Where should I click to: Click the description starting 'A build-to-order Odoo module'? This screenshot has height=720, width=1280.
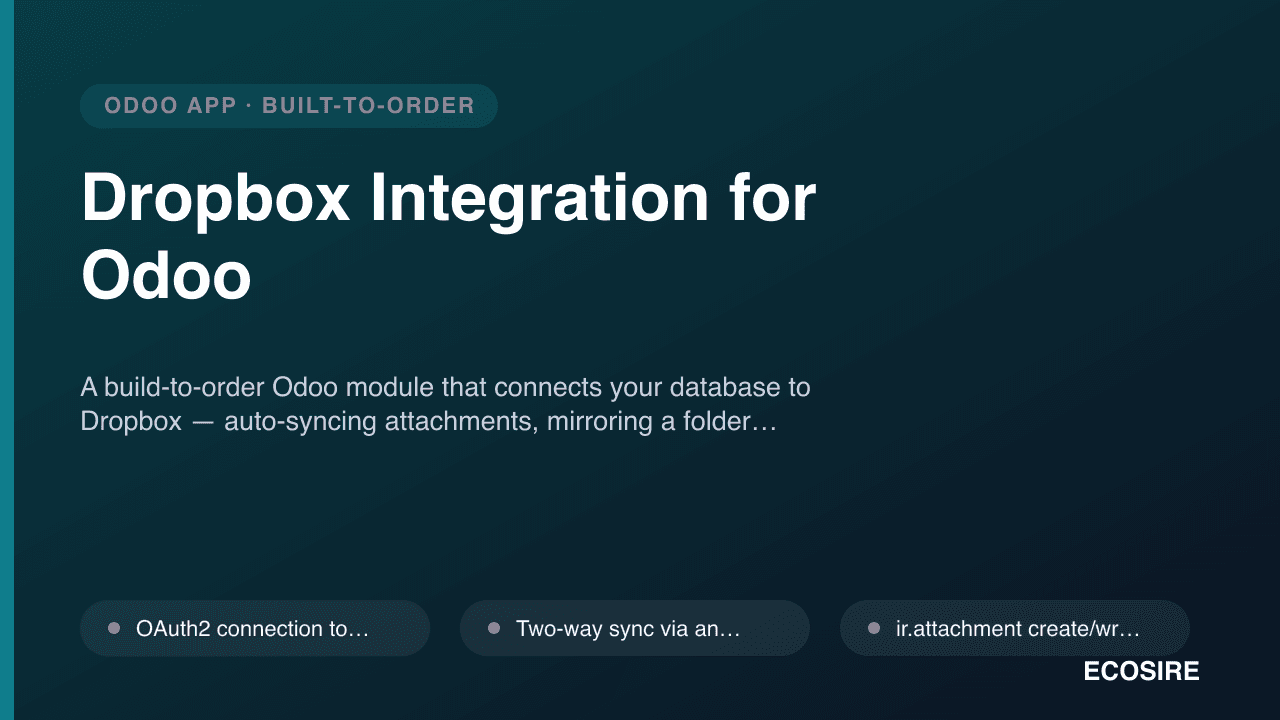point(446,404)
